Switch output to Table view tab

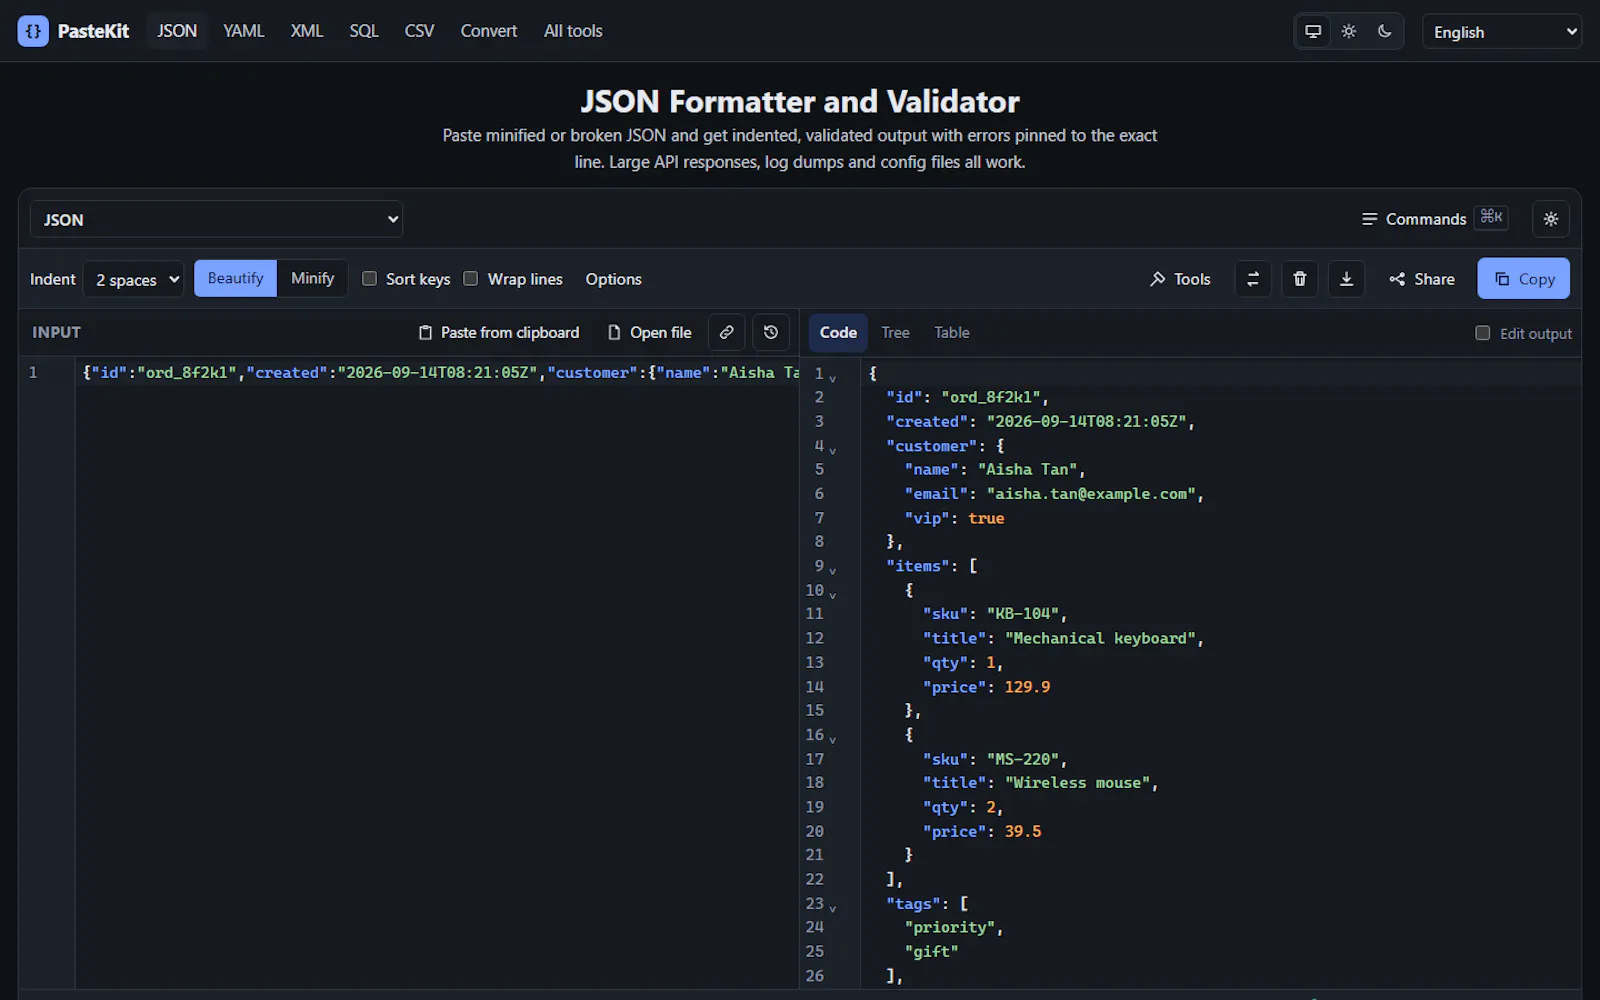[952, 332]
